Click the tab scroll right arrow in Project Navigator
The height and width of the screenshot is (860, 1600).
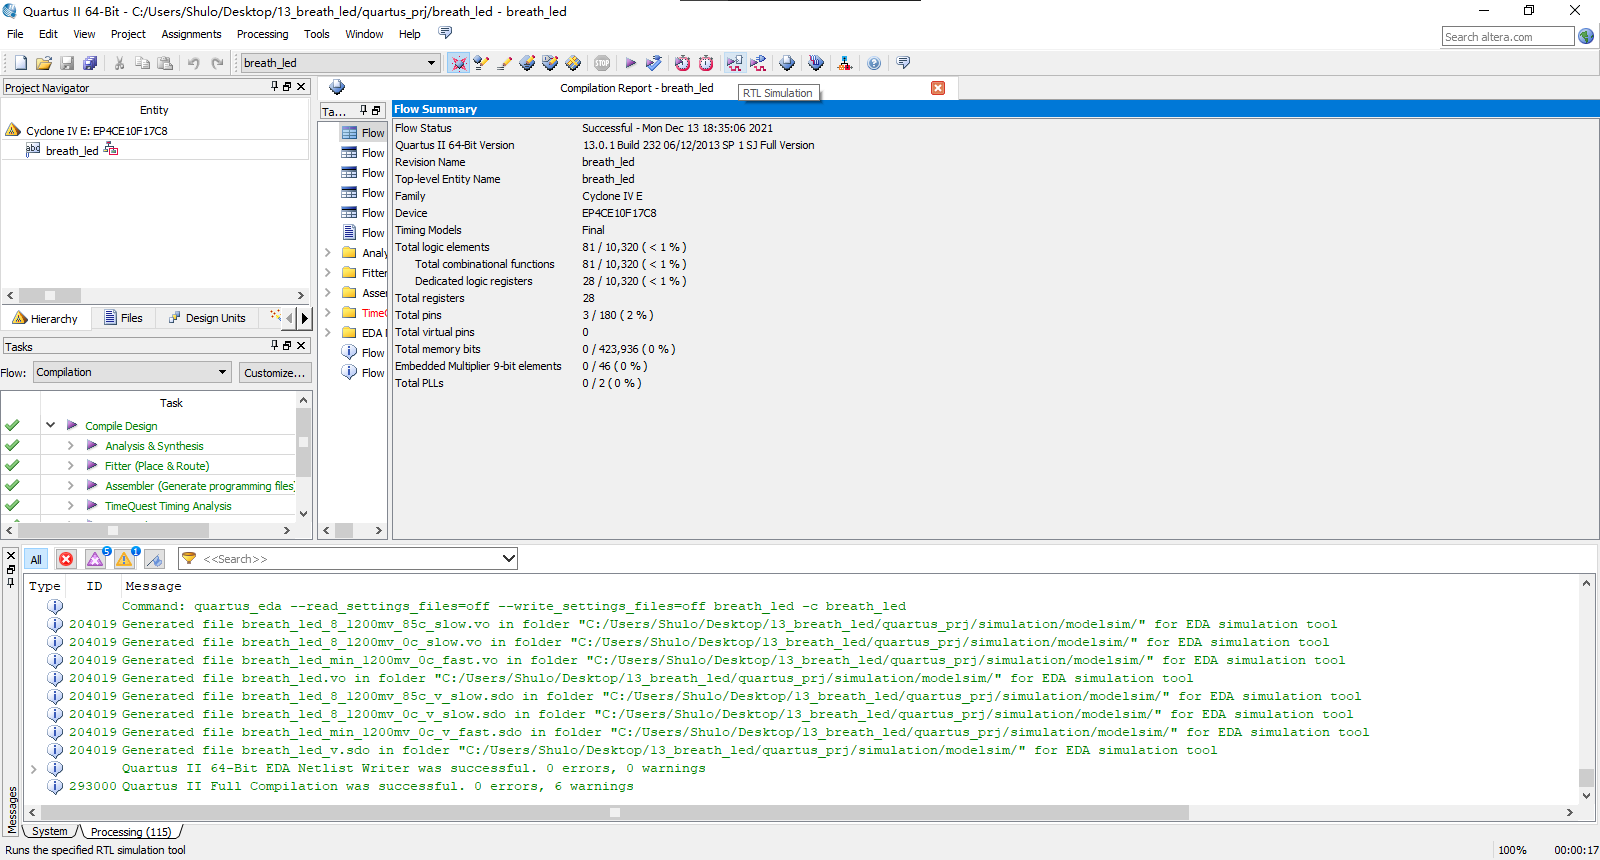304,318
